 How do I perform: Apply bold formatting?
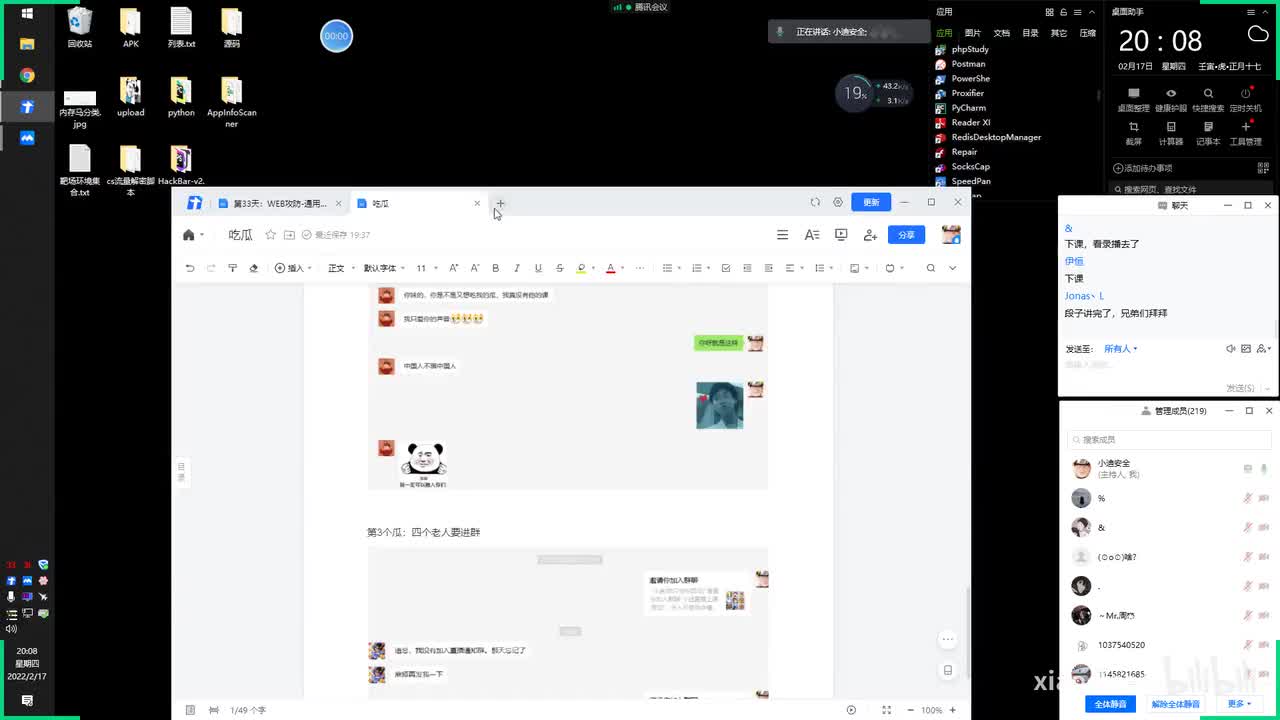pyautogui.click(x=495, y=268)
